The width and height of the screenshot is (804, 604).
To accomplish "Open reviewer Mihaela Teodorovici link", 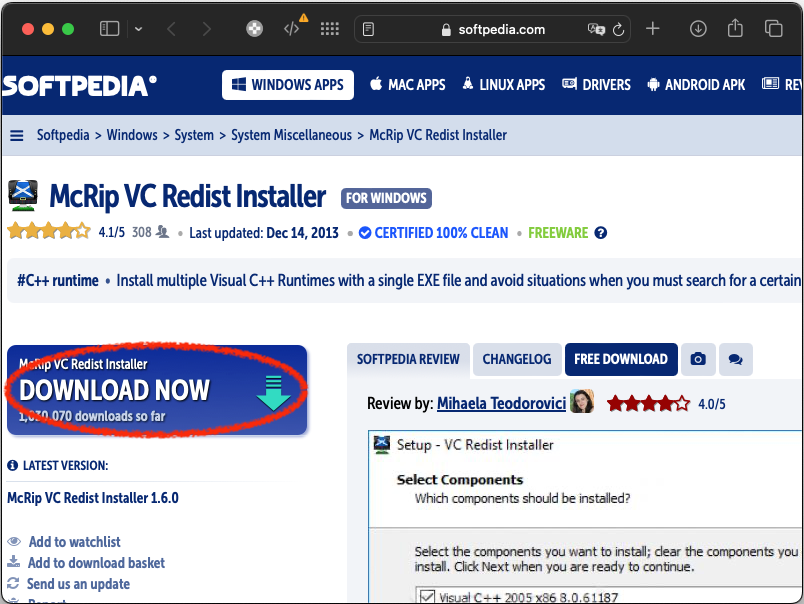I will pyautogui.click(x=501, y=404).
